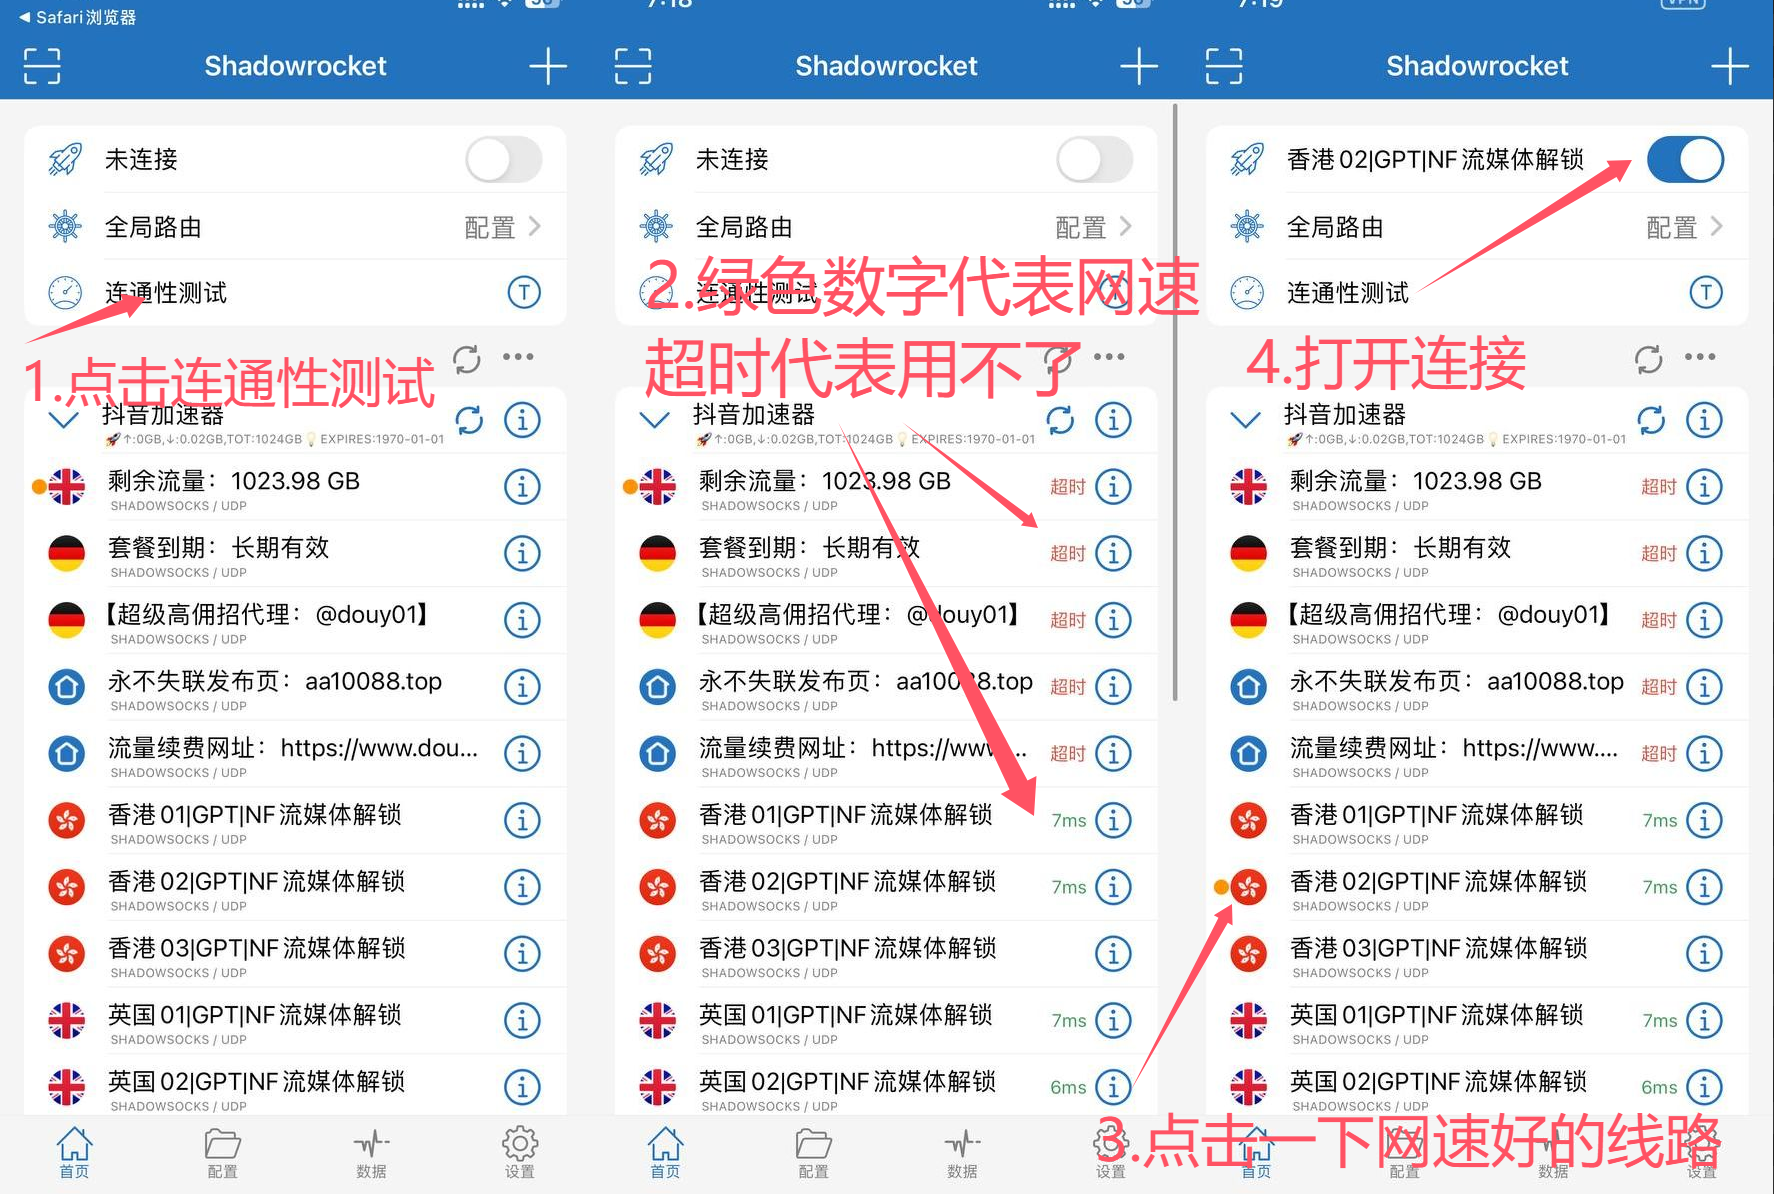
Task: Open 设置 tab in first screenshot
Action: click(519, 1153)
